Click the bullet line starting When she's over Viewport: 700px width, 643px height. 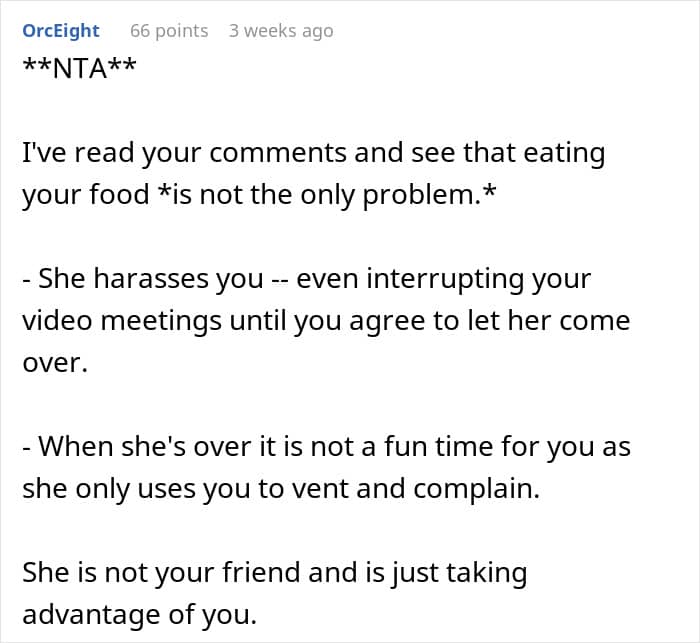click(x=326, y=447)
